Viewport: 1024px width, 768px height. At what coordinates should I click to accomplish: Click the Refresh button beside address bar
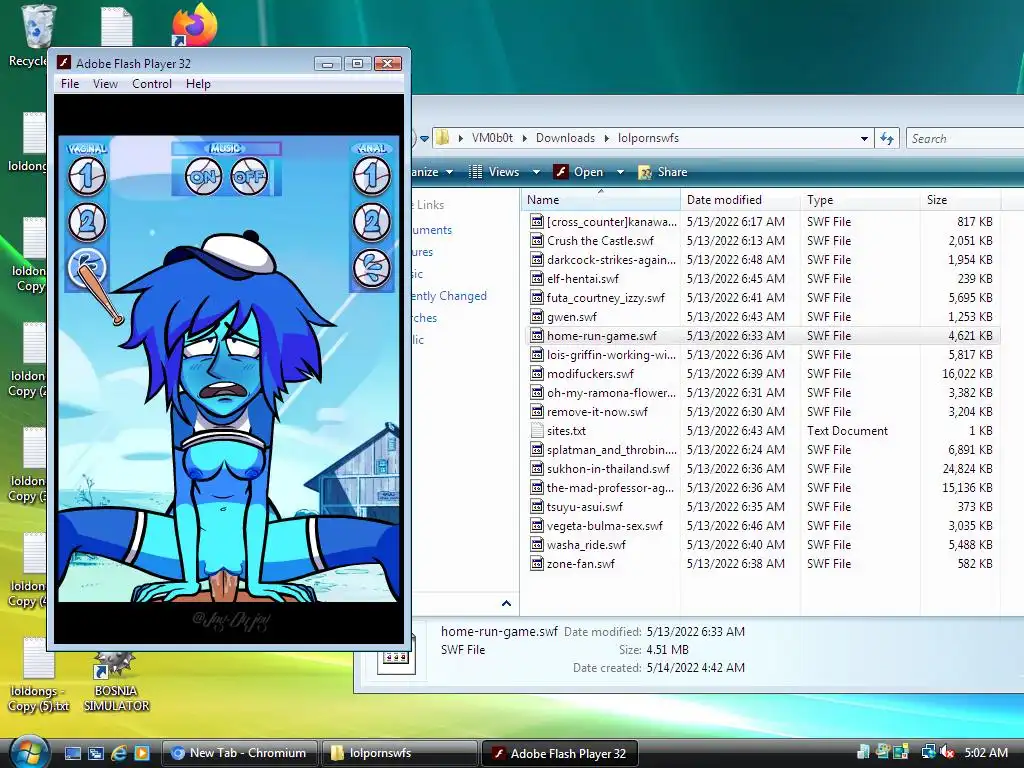887,138
